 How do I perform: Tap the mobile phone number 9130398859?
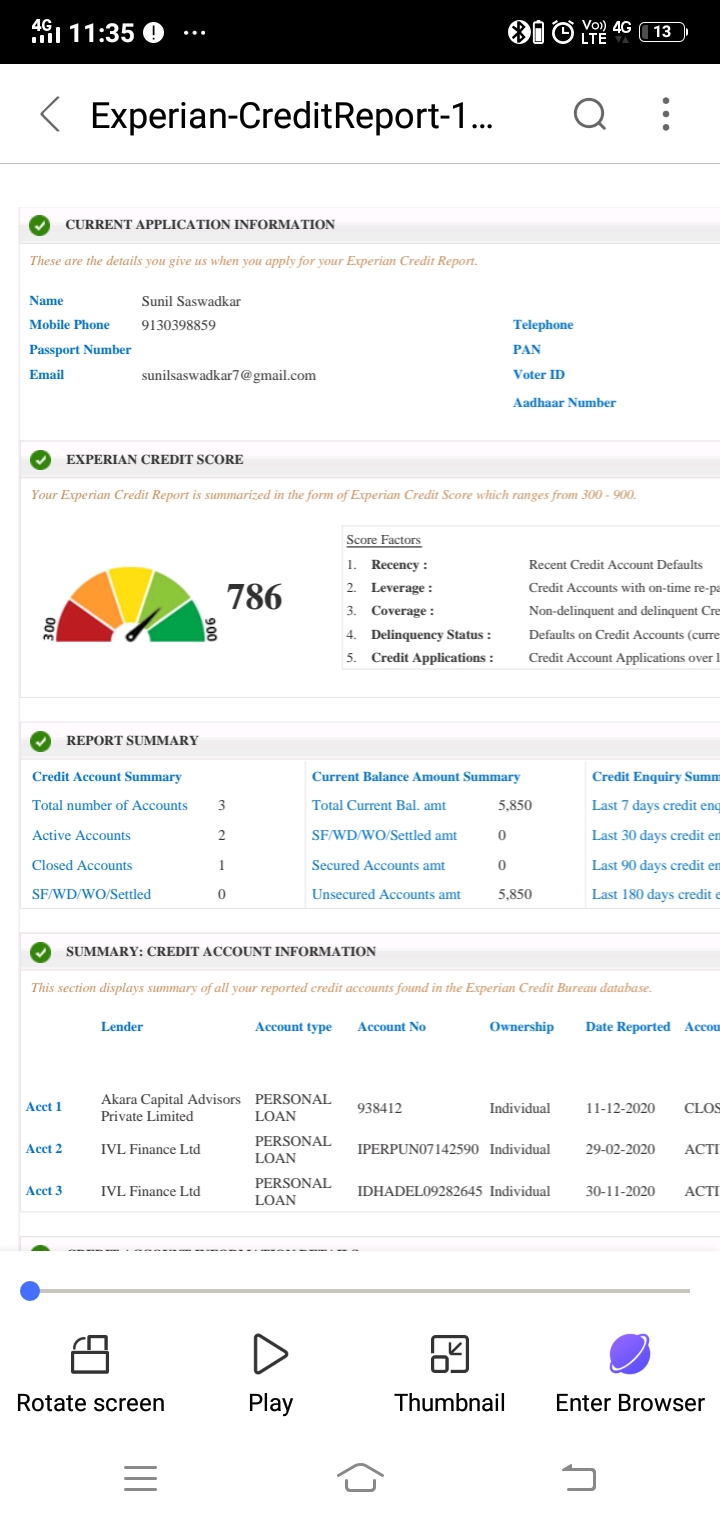coord(179,325)
